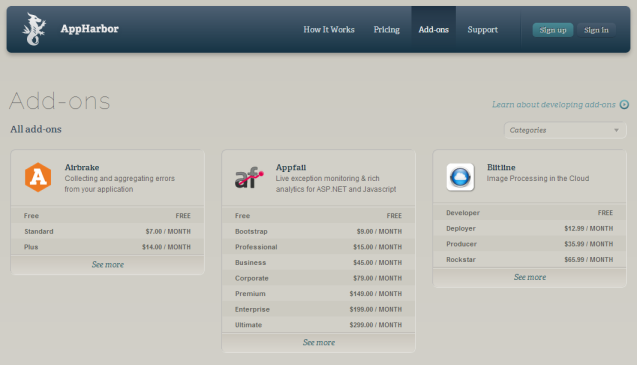Click the circular arrow icon beside Learn about developing add-ons

click(624, 105)
